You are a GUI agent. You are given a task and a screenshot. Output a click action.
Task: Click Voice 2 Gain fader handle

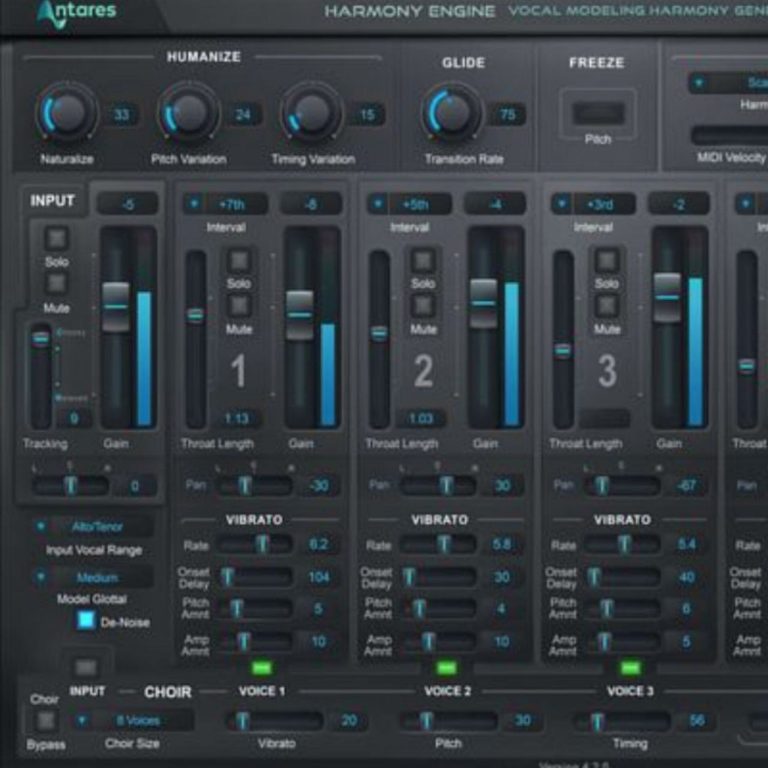[483, 303]
